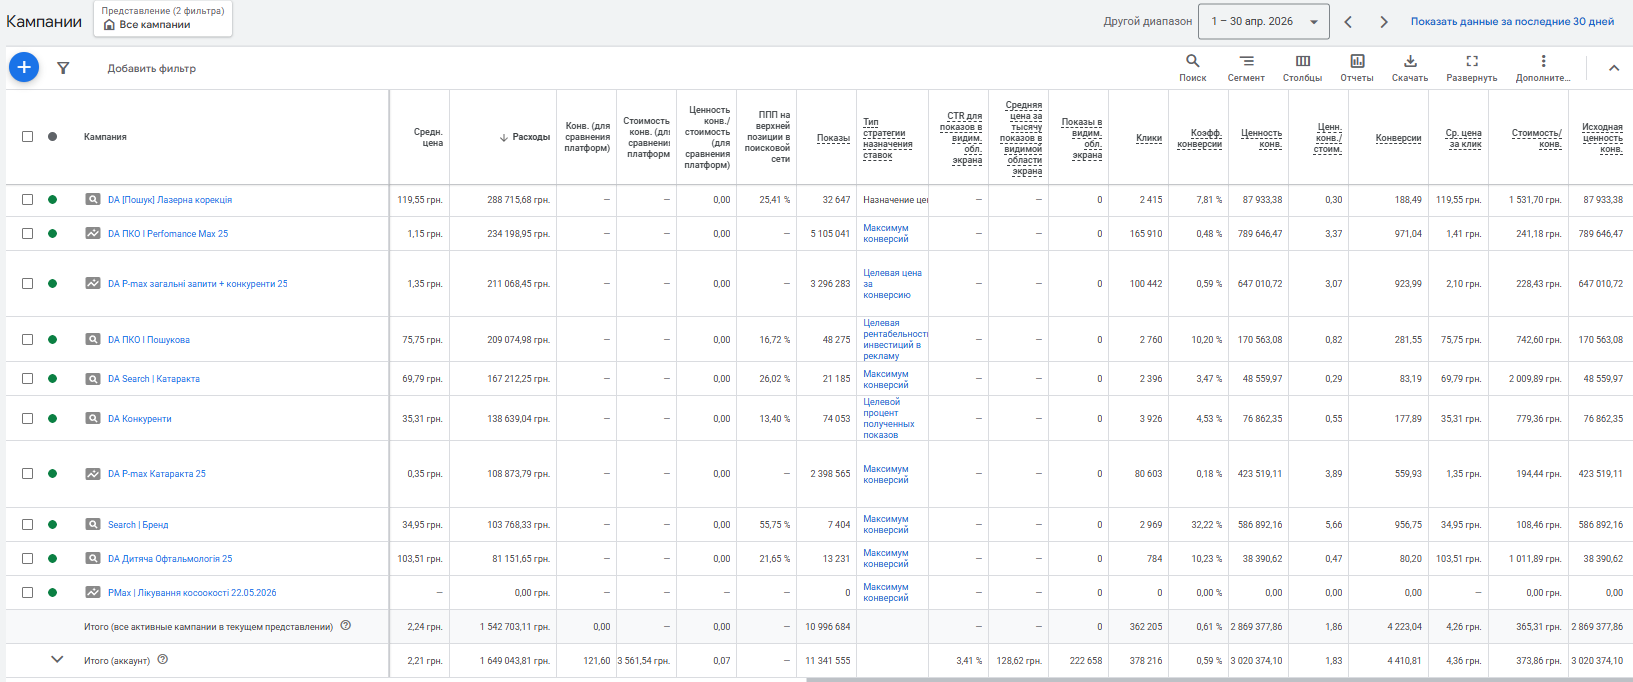
Task: Tick checkbox for DA P-max загальні запити + конкуренти 25
Action: (x=27, y=284)
